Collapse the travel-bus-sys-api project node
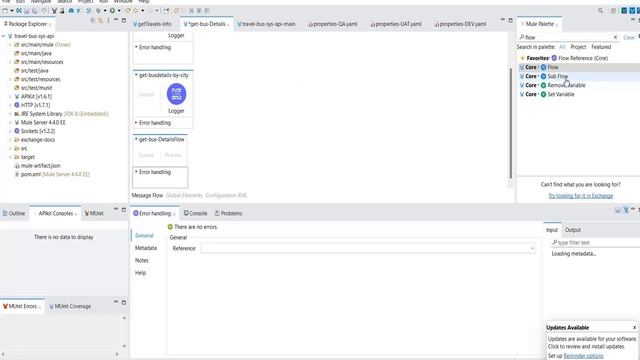The image size is (640, 360). pos(4,36)
